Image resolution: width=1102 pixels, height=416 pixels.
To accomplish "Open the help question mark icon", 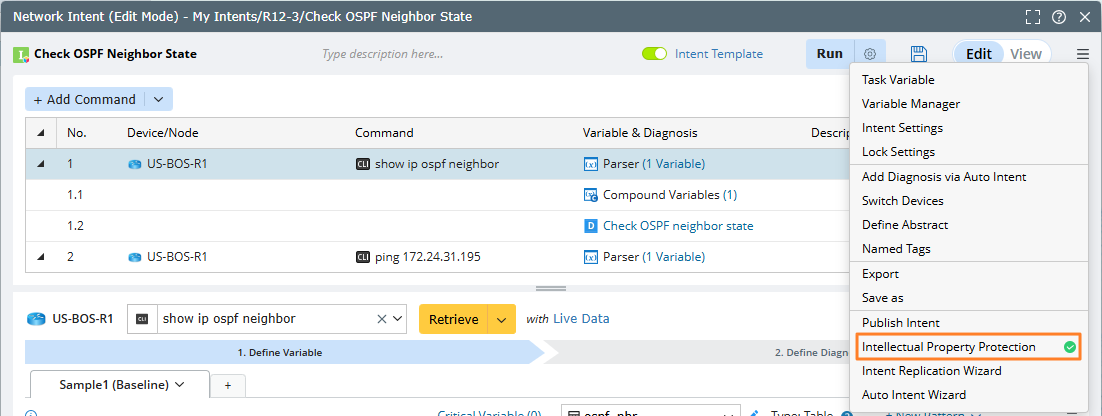I will pyautogui.click(x=1058, y=17).
